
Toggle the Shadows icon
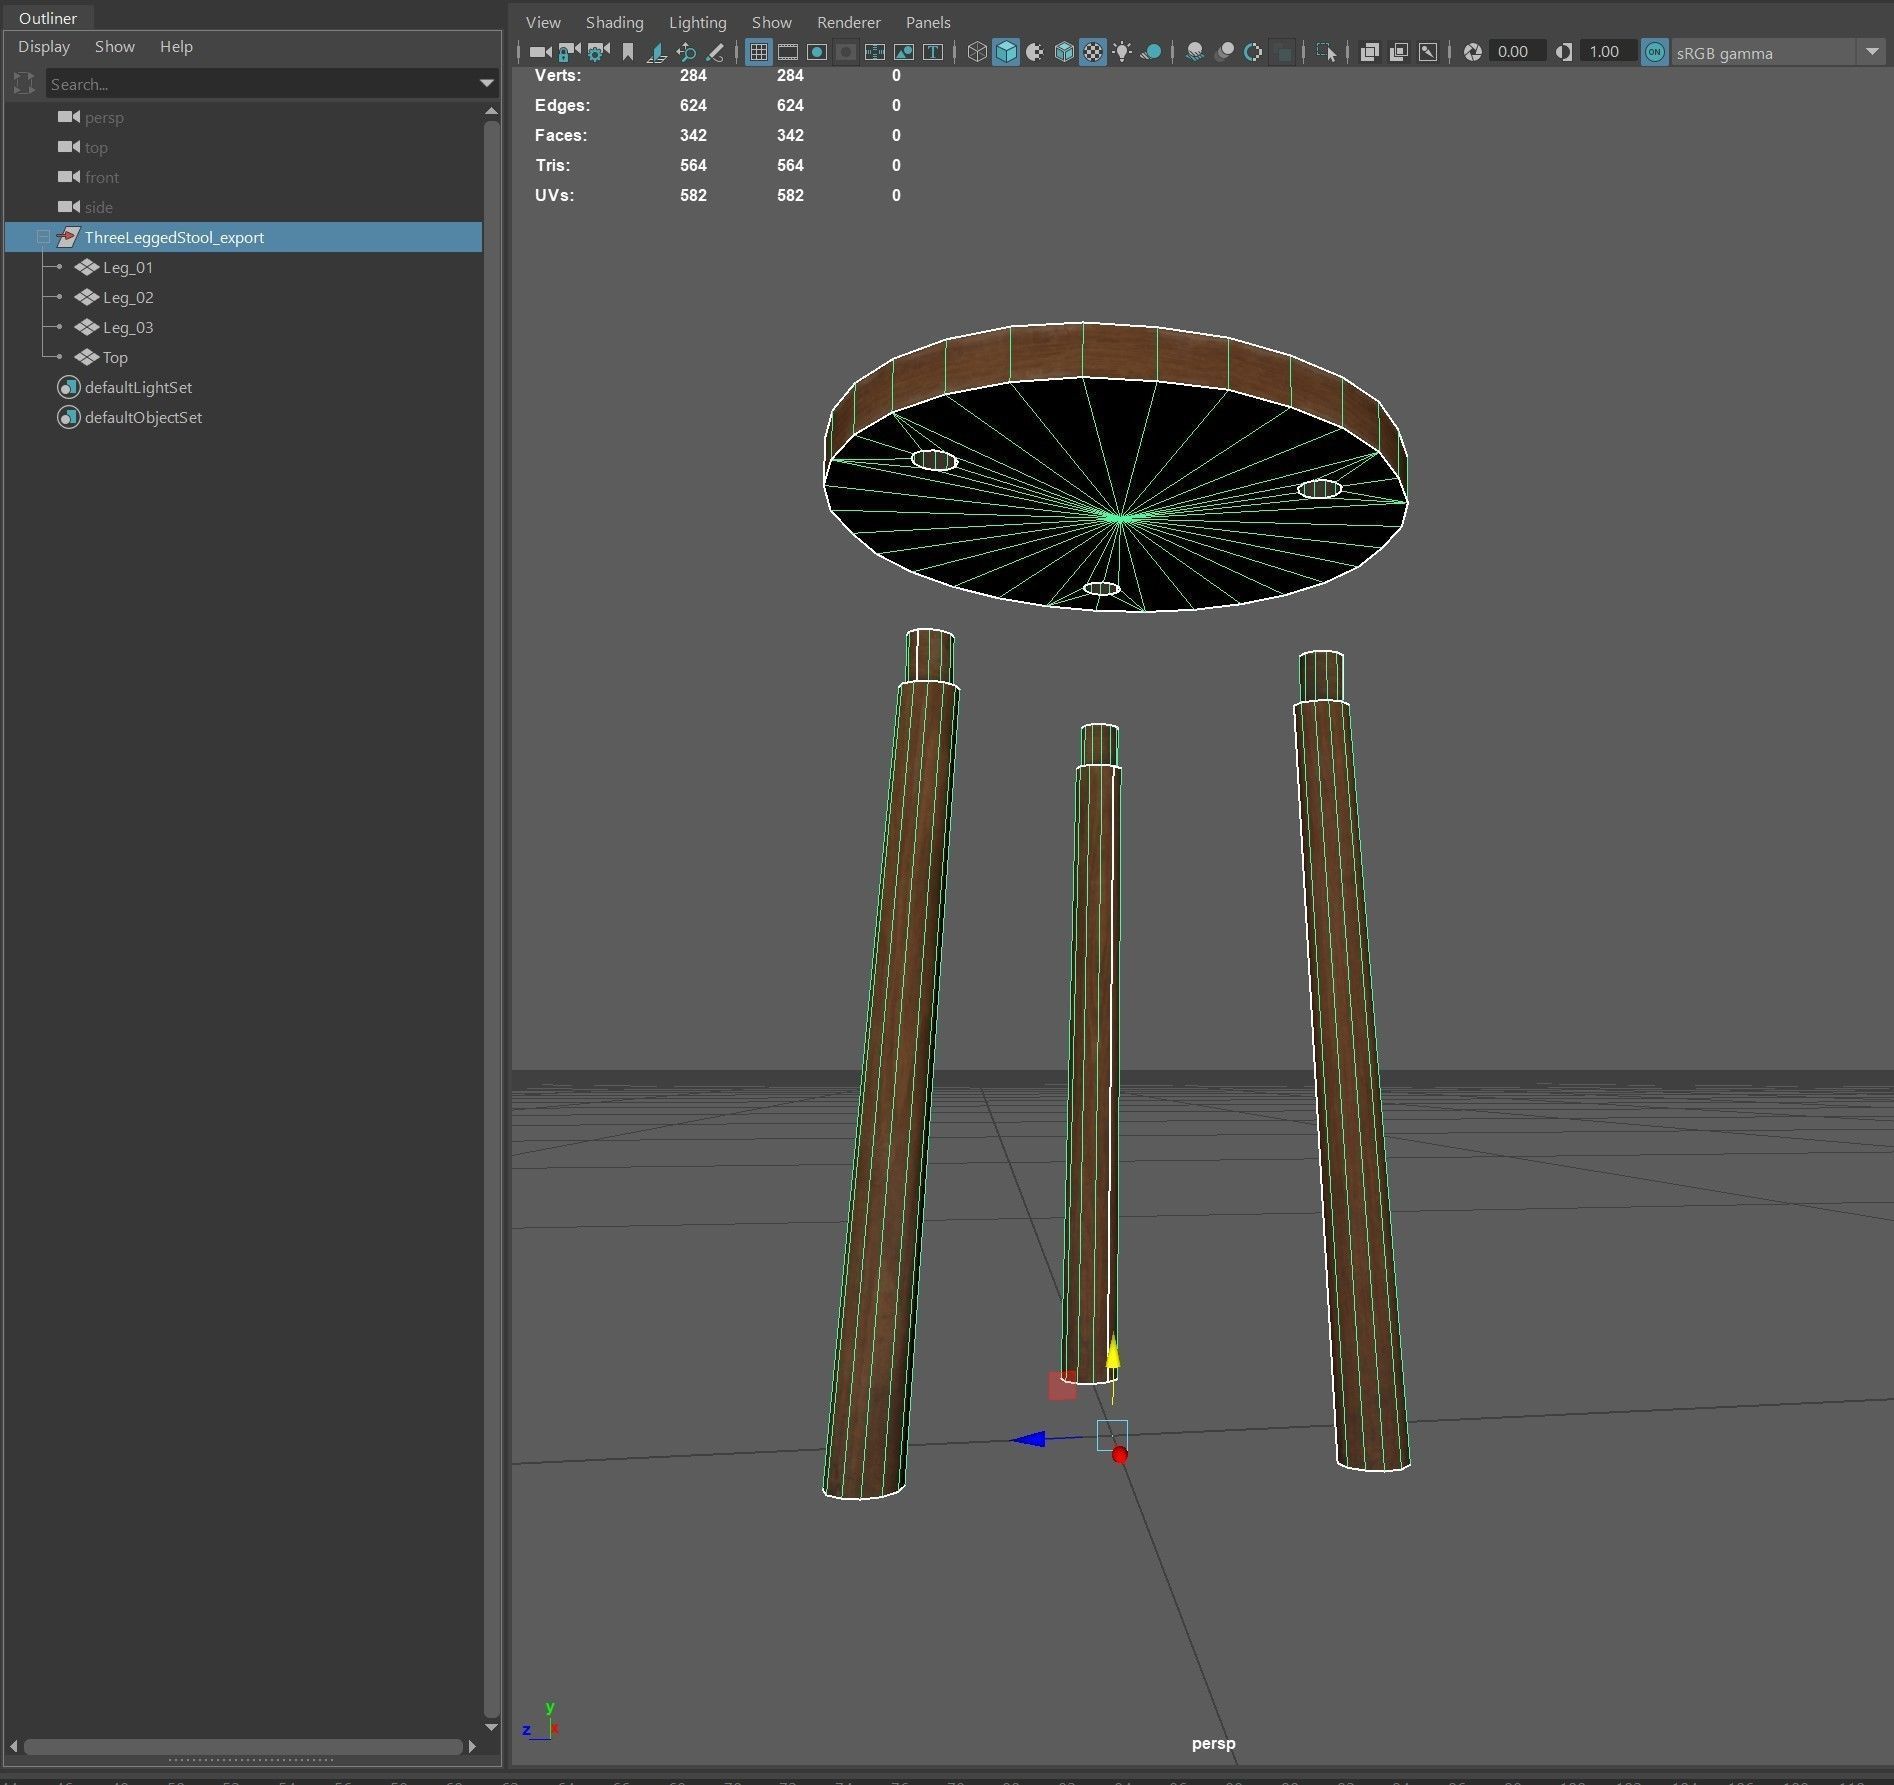1151,52
